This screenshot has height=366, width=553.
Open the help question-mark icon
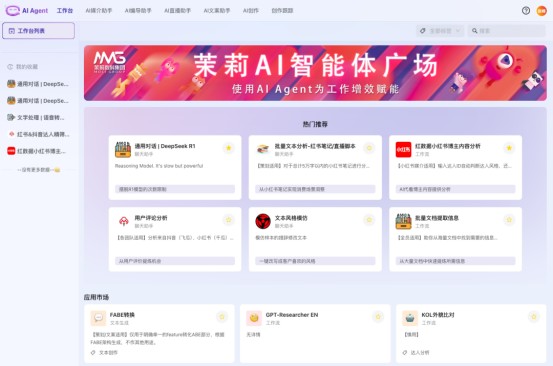pos(525,11)
